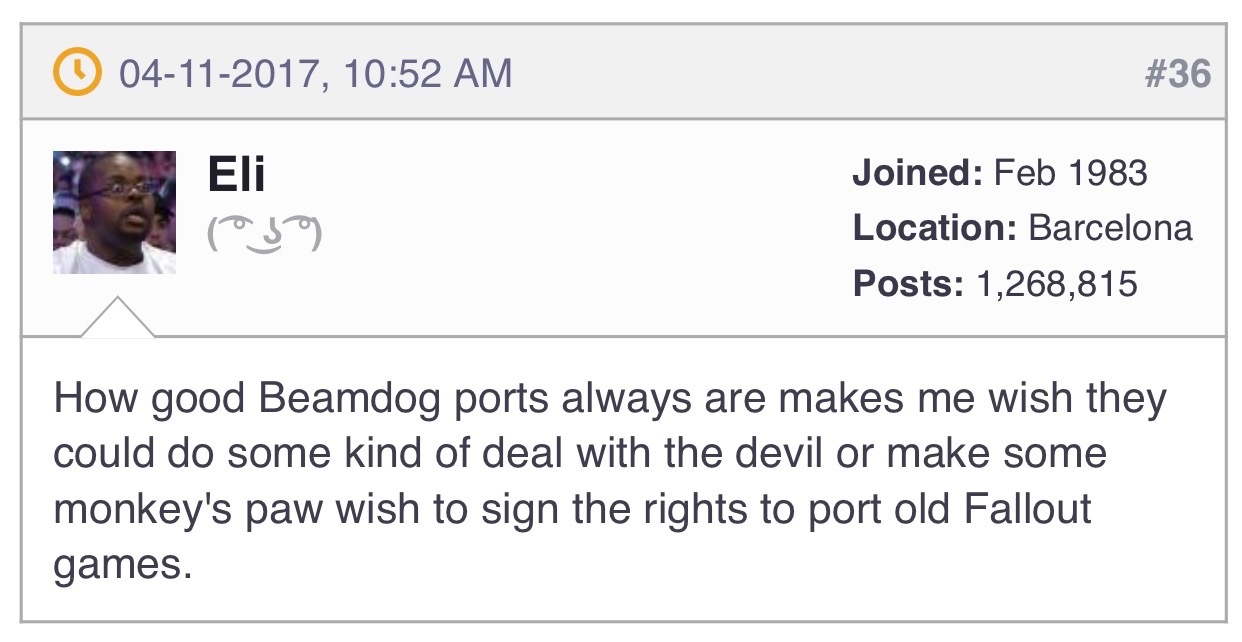
Task: Open the Eli username profile link
Action: pos(237,174)
